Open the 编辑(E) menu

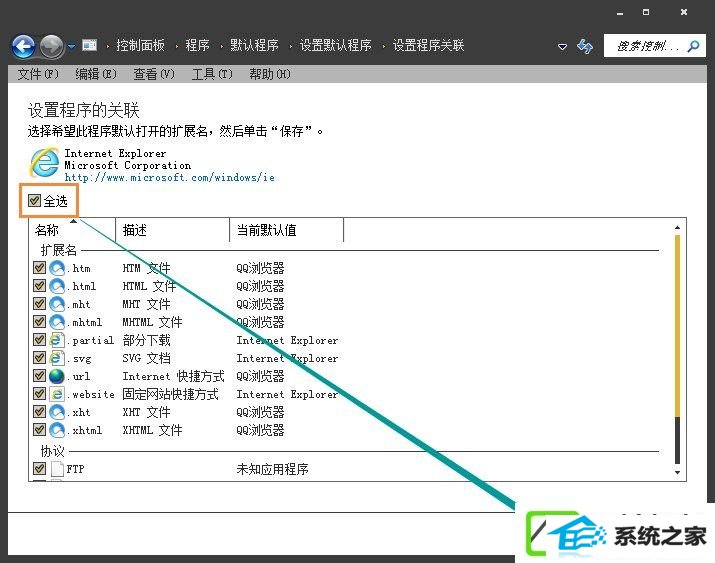point(96,74)
